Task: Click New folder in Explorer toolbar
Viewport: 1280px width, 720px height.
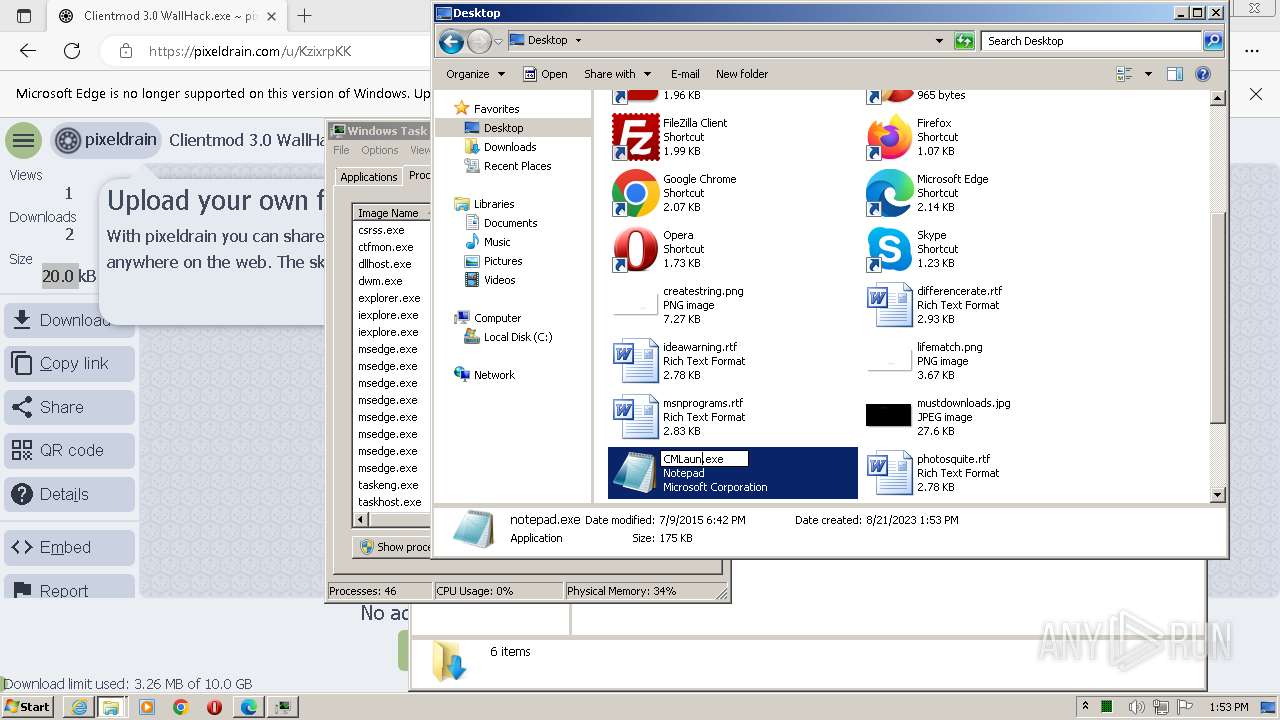Action: [742, 74]
